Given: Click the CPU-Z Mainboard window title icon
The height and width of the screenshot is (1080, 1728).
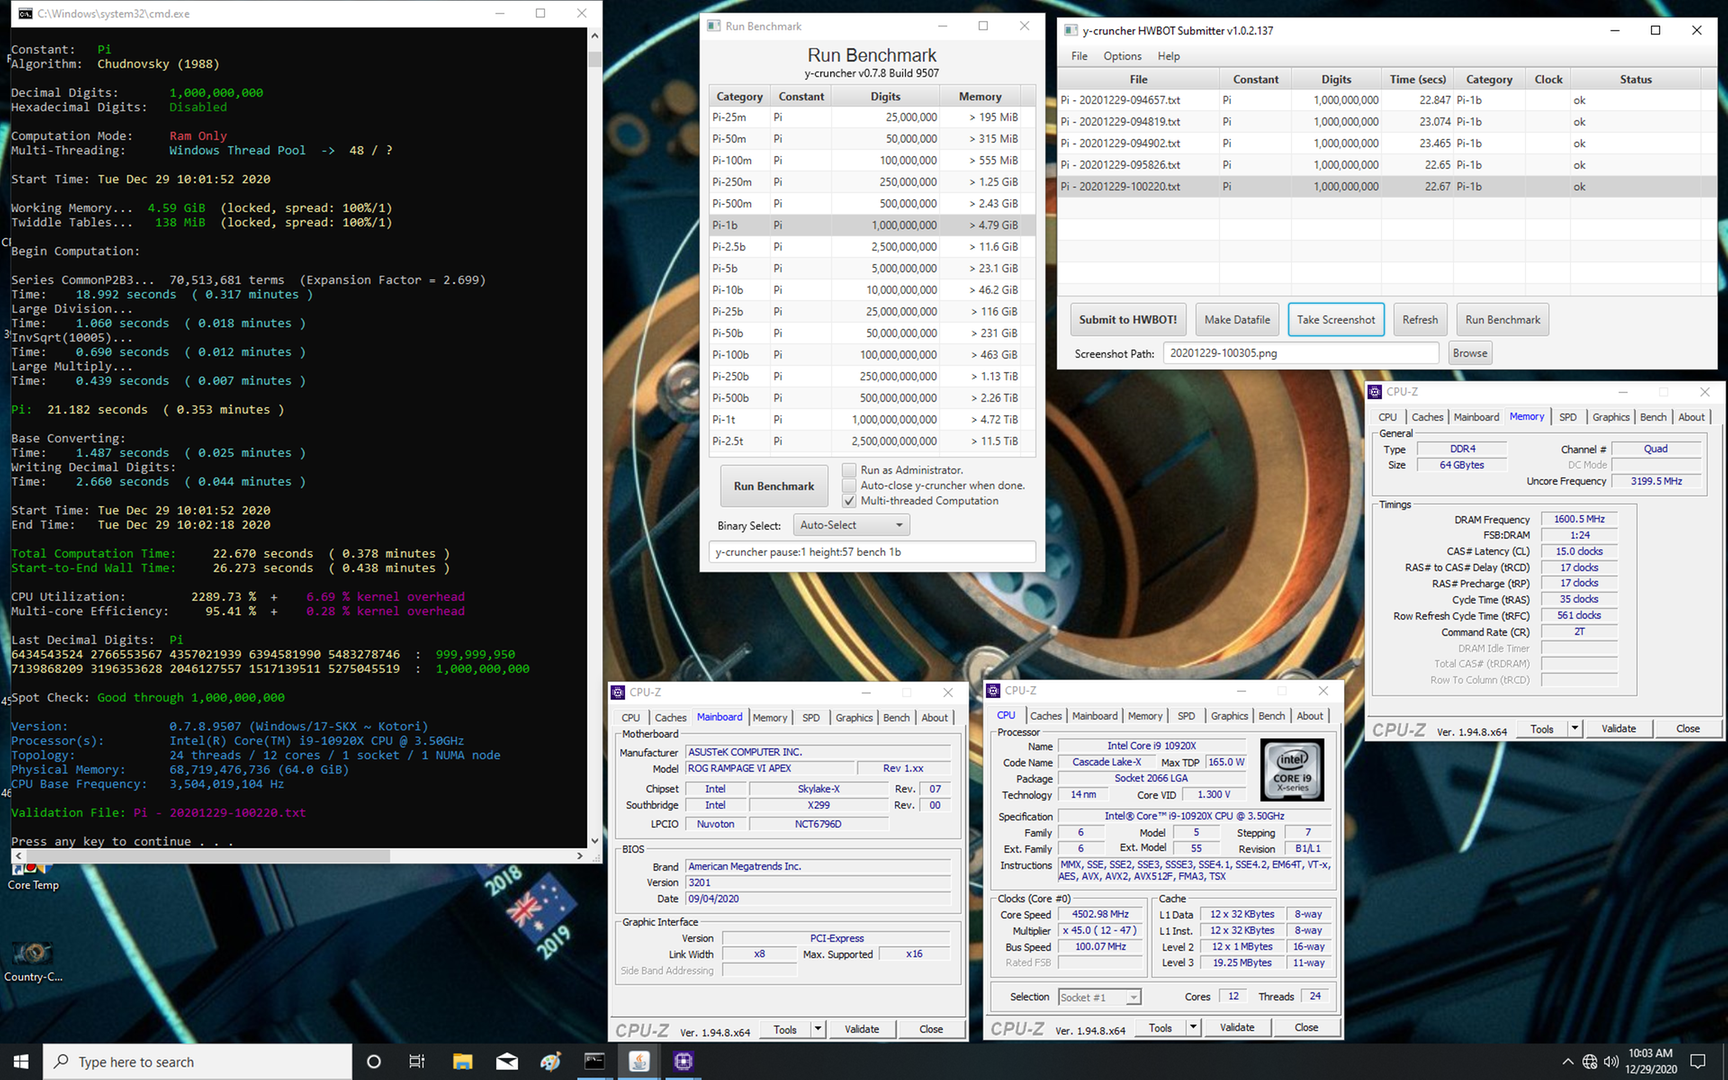Looking at the screenshot, I should pos(618,692).
